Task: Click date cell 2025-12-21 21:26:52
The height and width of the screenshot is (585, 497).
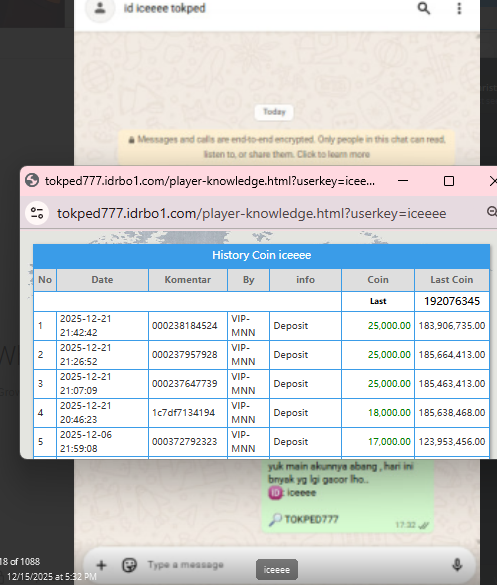Action: click(x=102, y=355)
